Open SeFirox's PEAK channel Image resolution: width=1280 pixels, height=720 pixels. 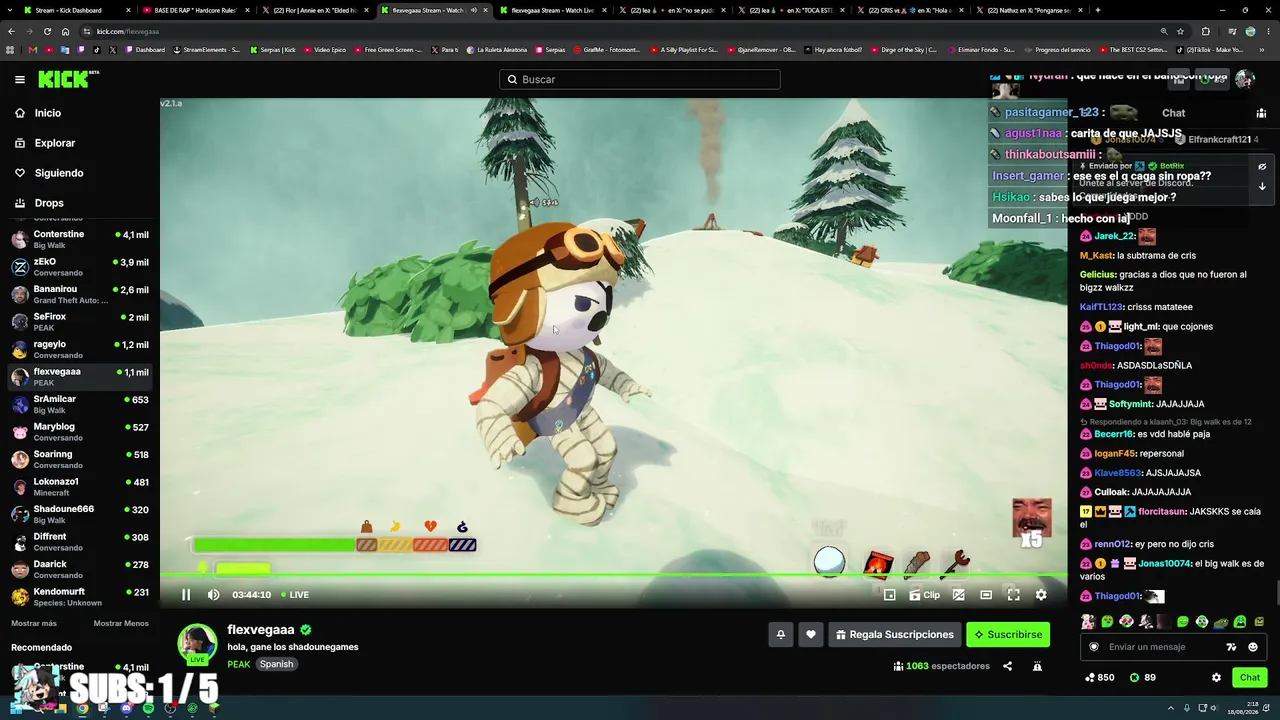(x=80, y=322)
